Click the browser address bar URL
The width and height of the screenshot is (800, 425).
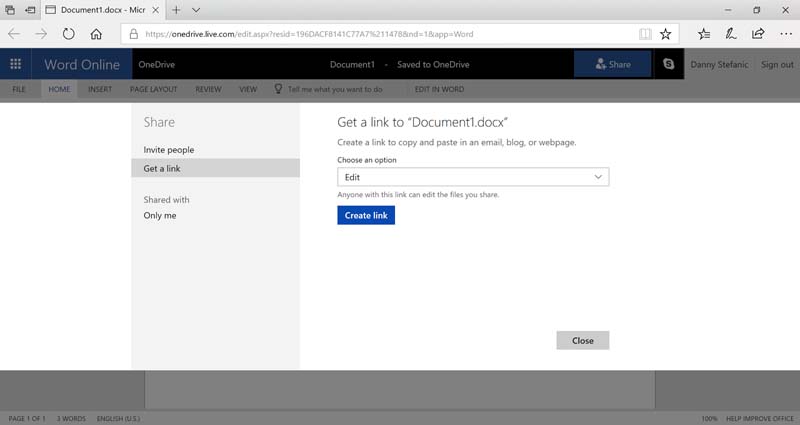309,34
